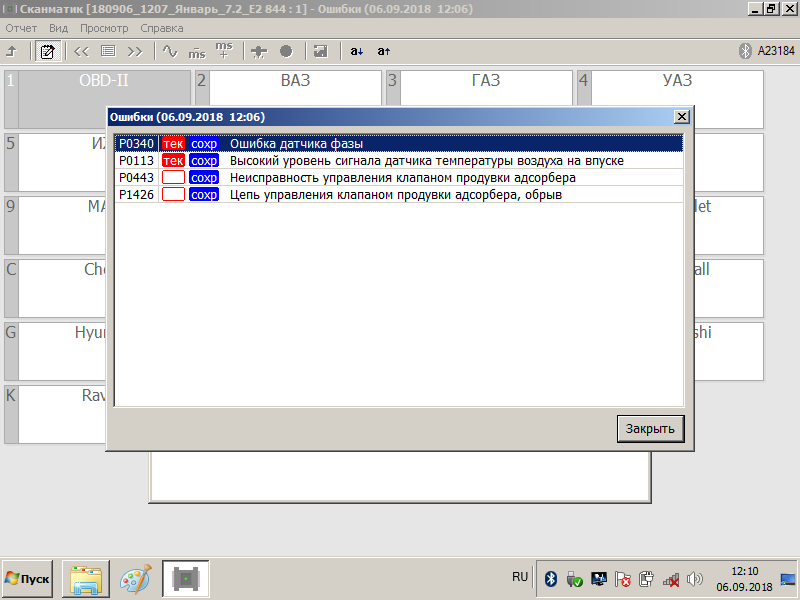
Task: Click the increase font size icon
Action: tap(384, 51)
